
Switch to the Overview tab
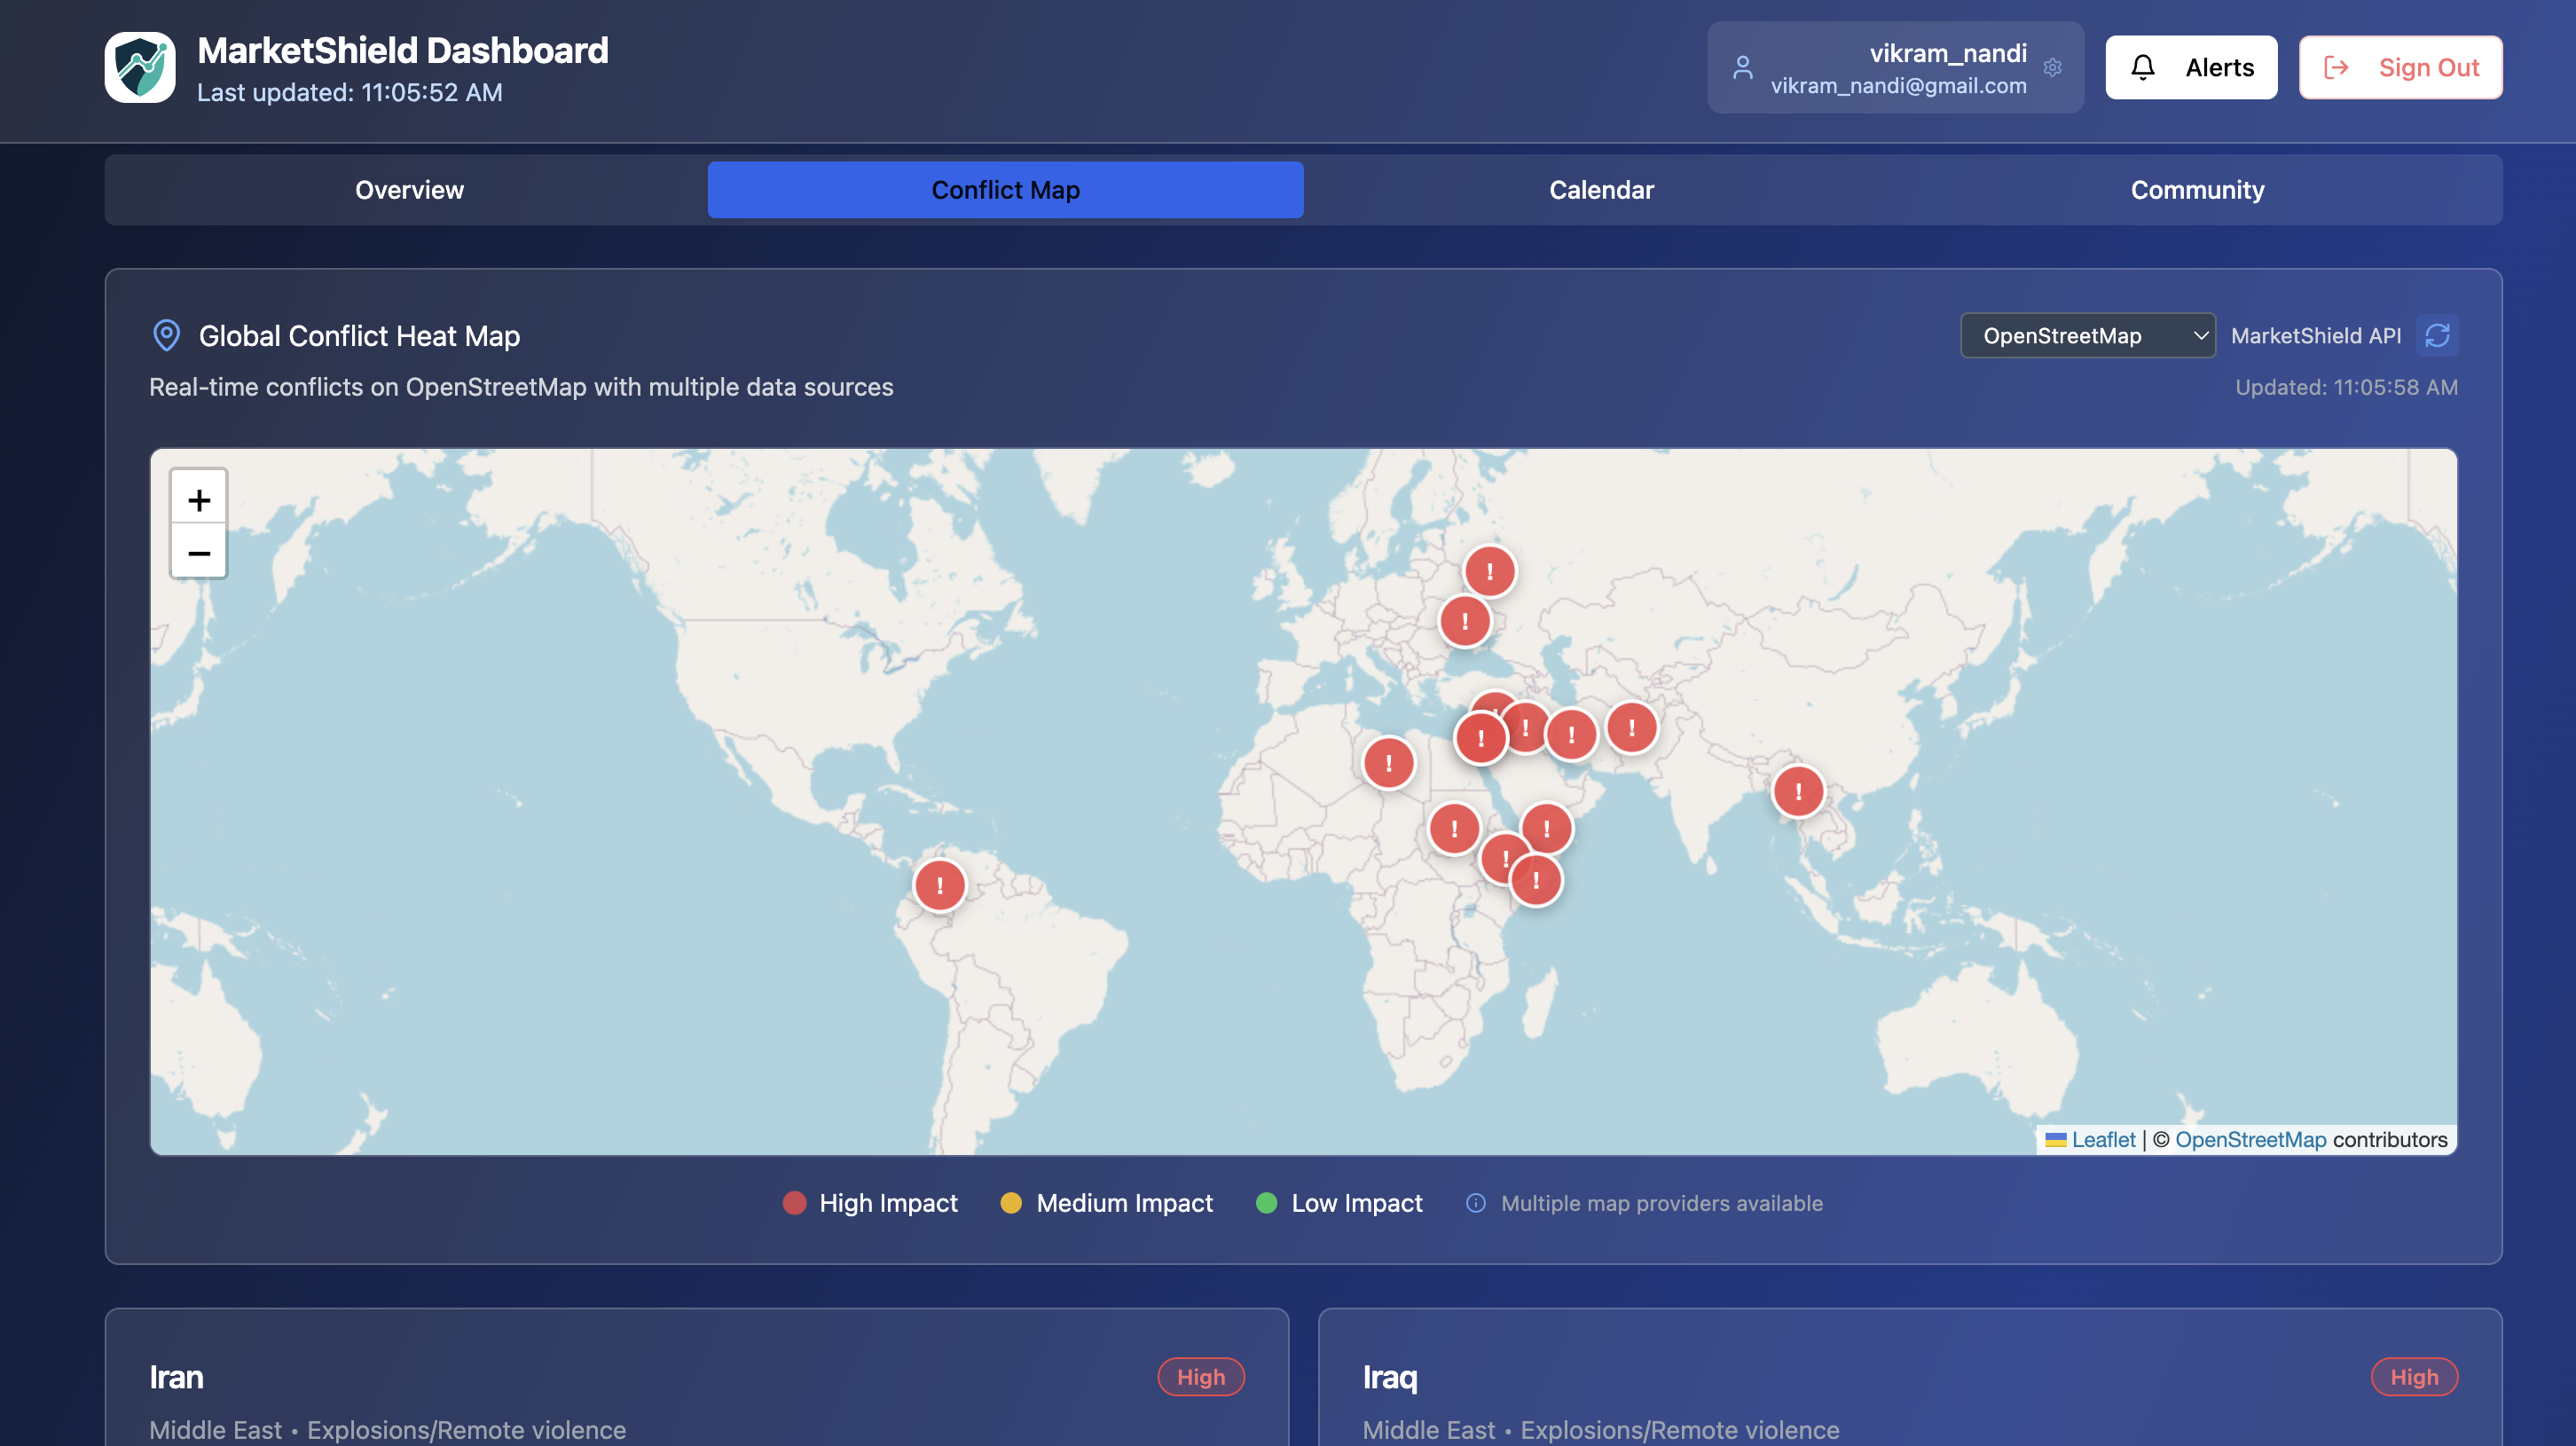pyautogui.click(x=409, y=190)
